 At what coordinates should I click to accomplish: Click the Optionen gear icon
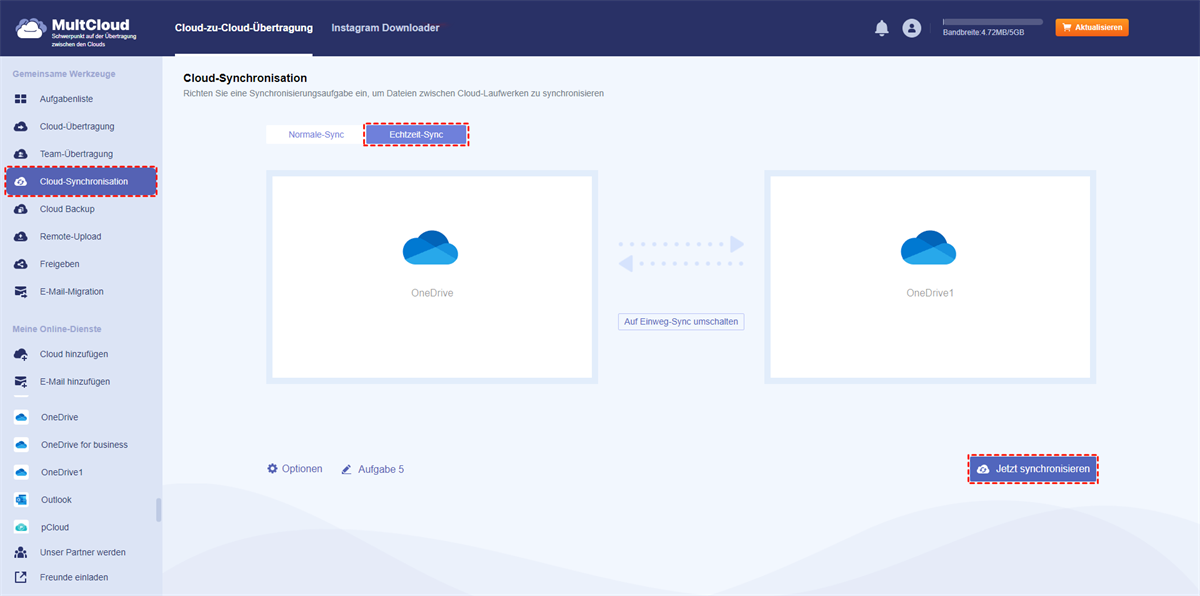pyautogui.click(x=272, y=468)
